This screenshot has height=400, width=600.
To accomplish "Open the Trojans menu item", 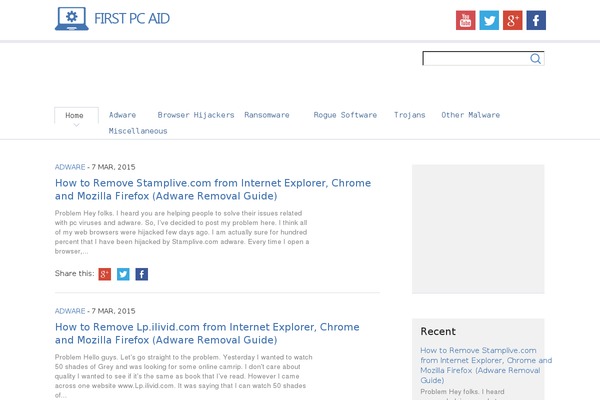I will 409,115.
